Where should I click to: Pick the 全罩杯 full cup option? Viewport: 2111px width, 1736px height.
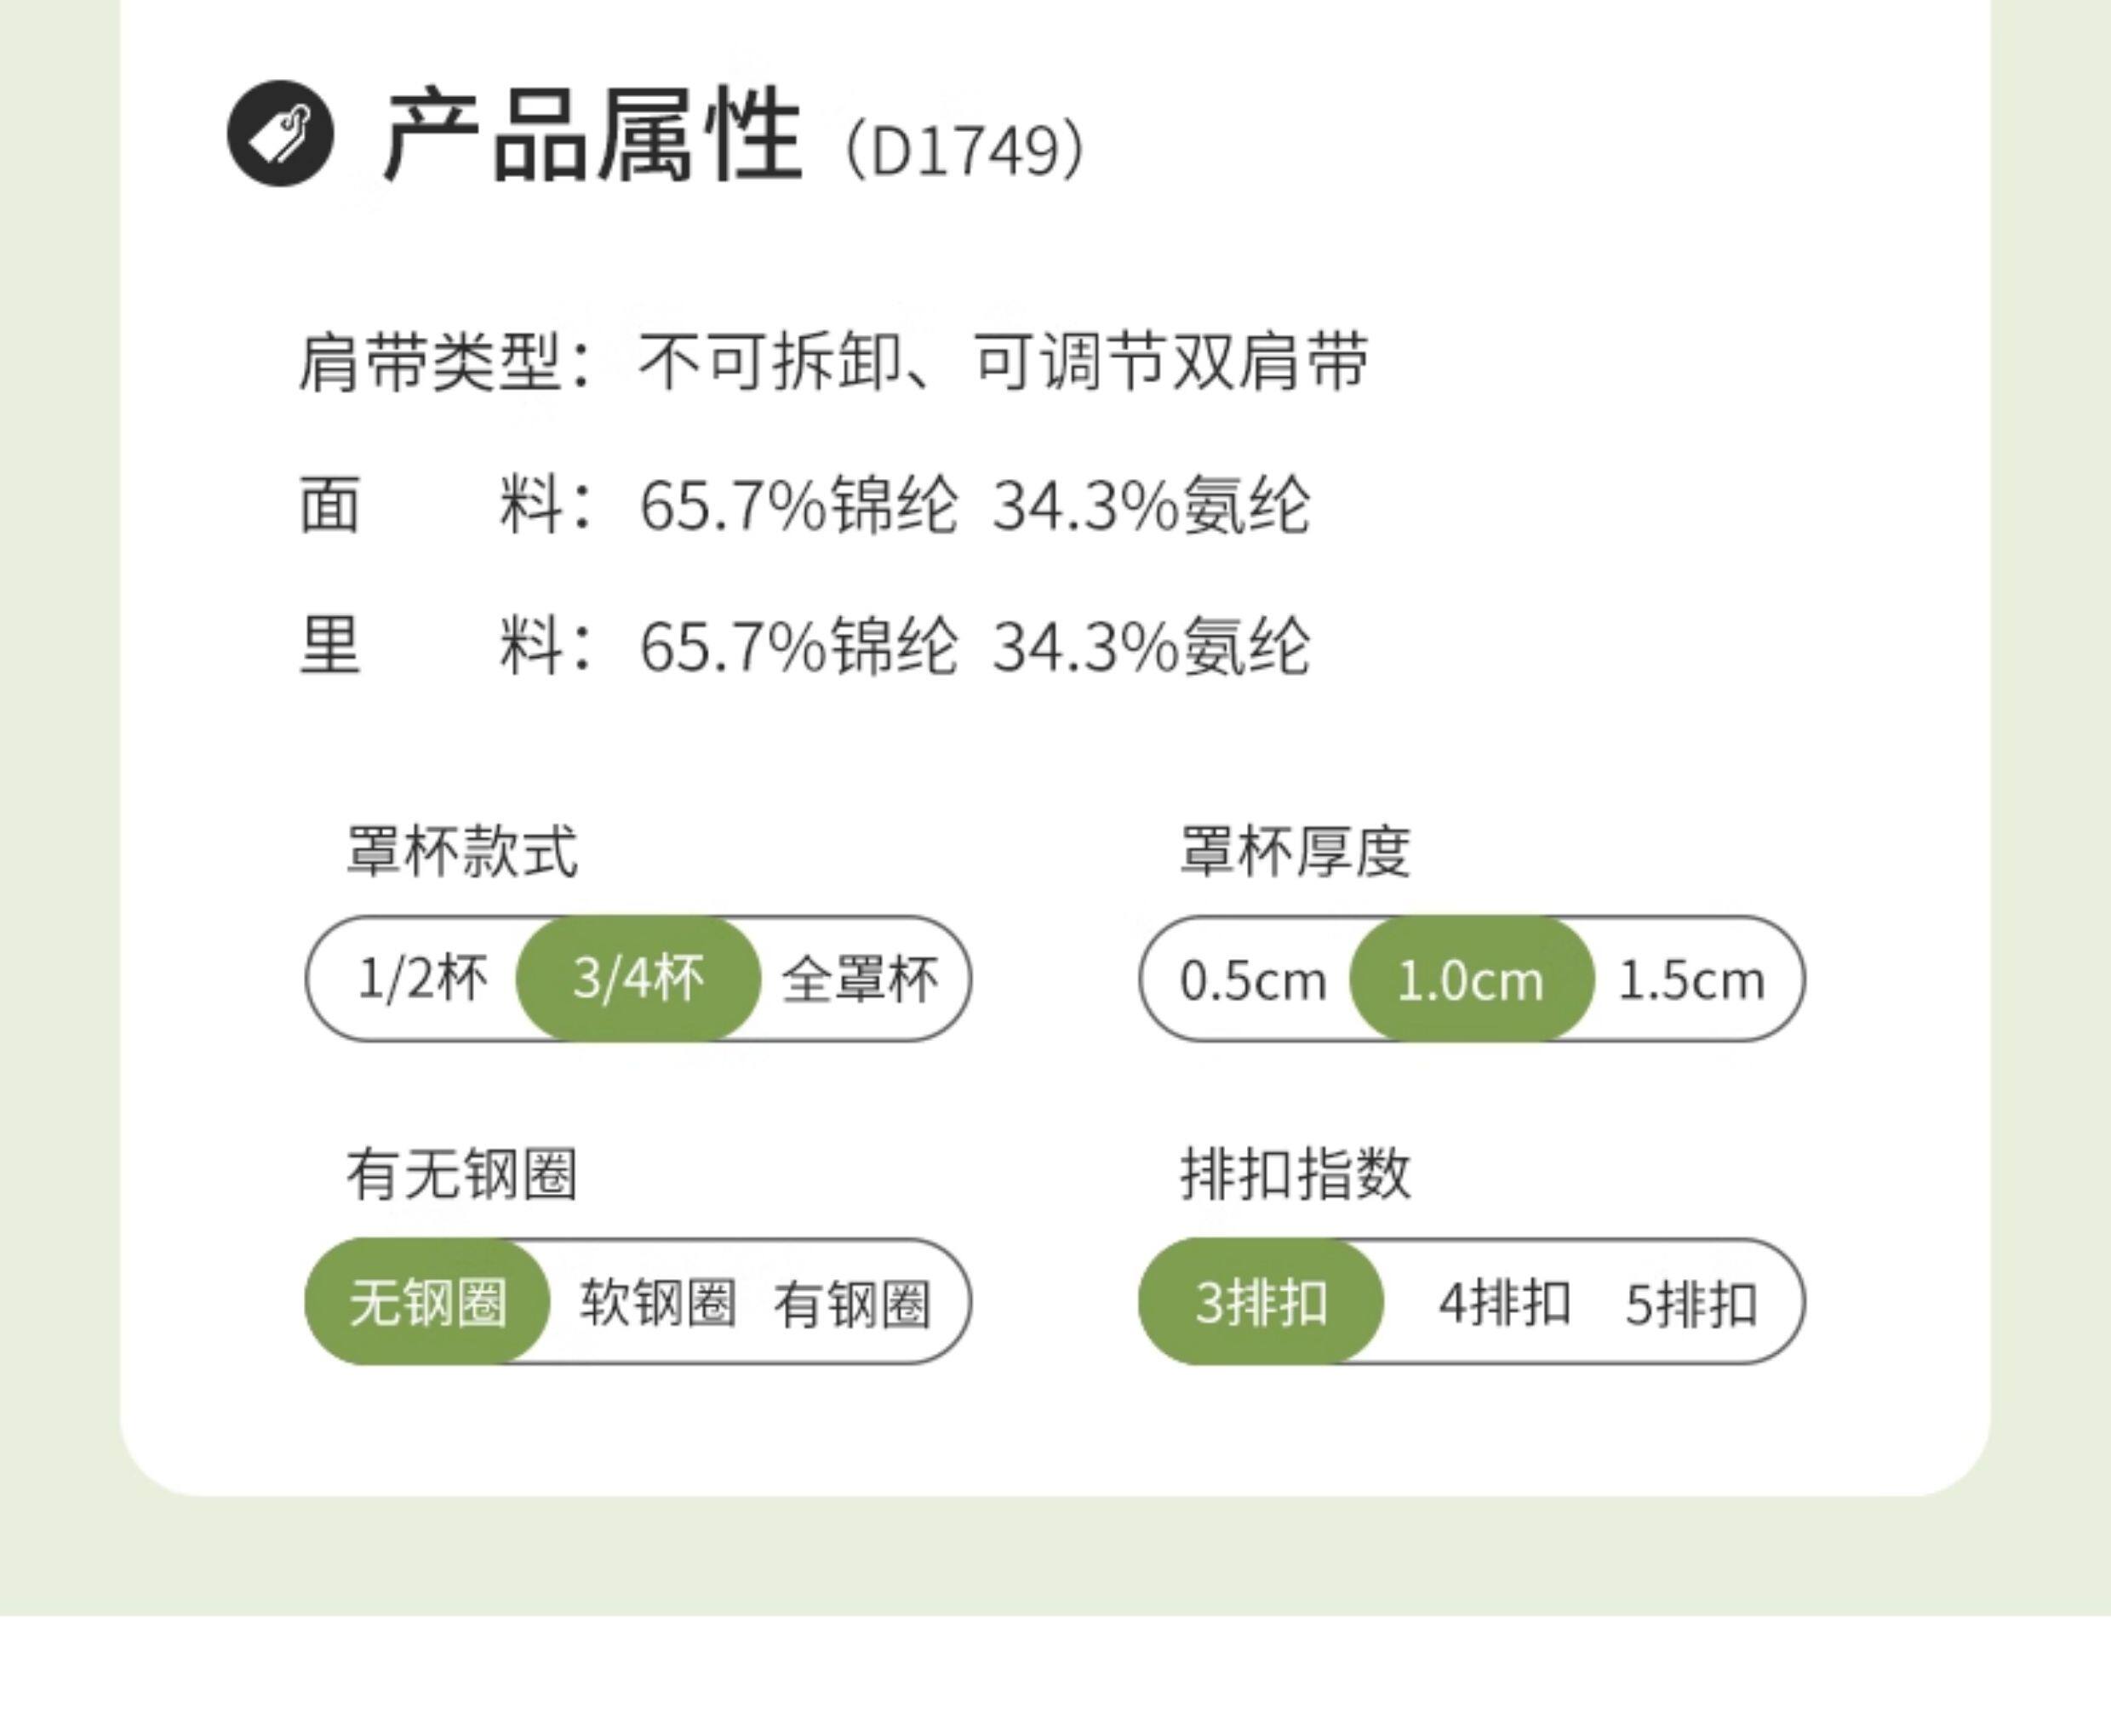860,978
